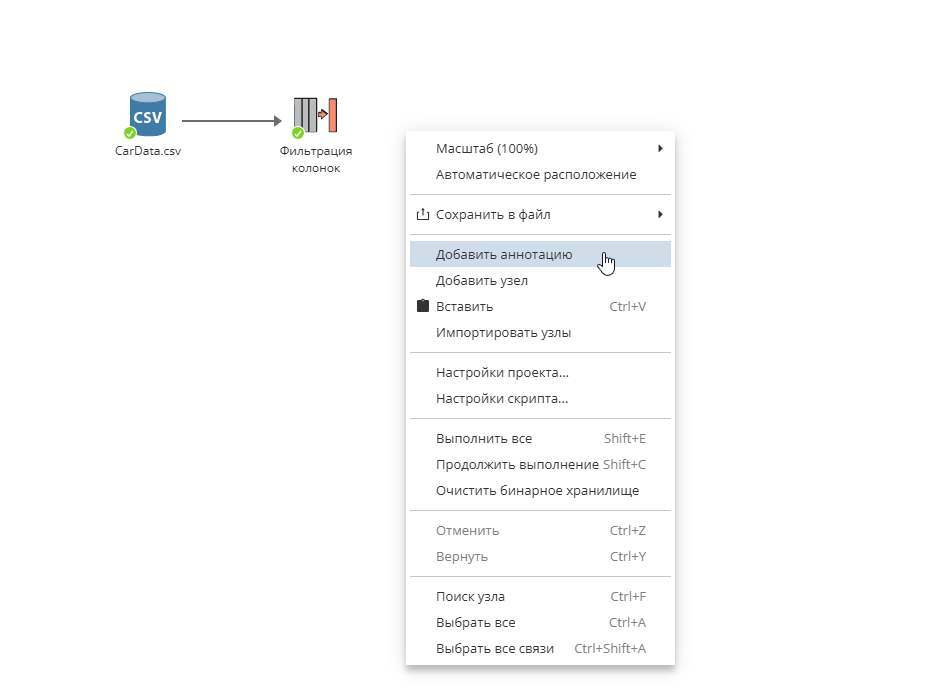Screen dimensions: 935x698
Task: Click the green status check on CSV node
Action: point(130,133)
